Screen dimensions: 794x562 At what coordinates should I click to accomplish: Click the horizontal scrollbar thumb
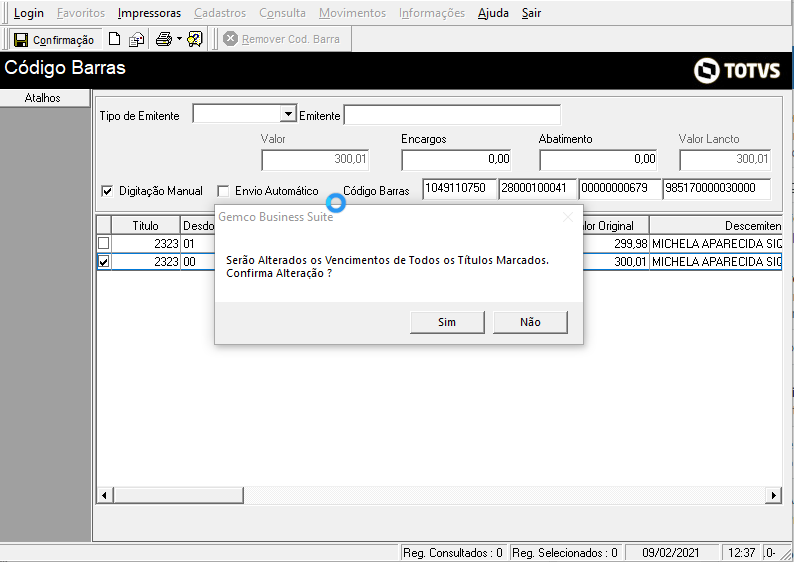click(x=178, y=495)
